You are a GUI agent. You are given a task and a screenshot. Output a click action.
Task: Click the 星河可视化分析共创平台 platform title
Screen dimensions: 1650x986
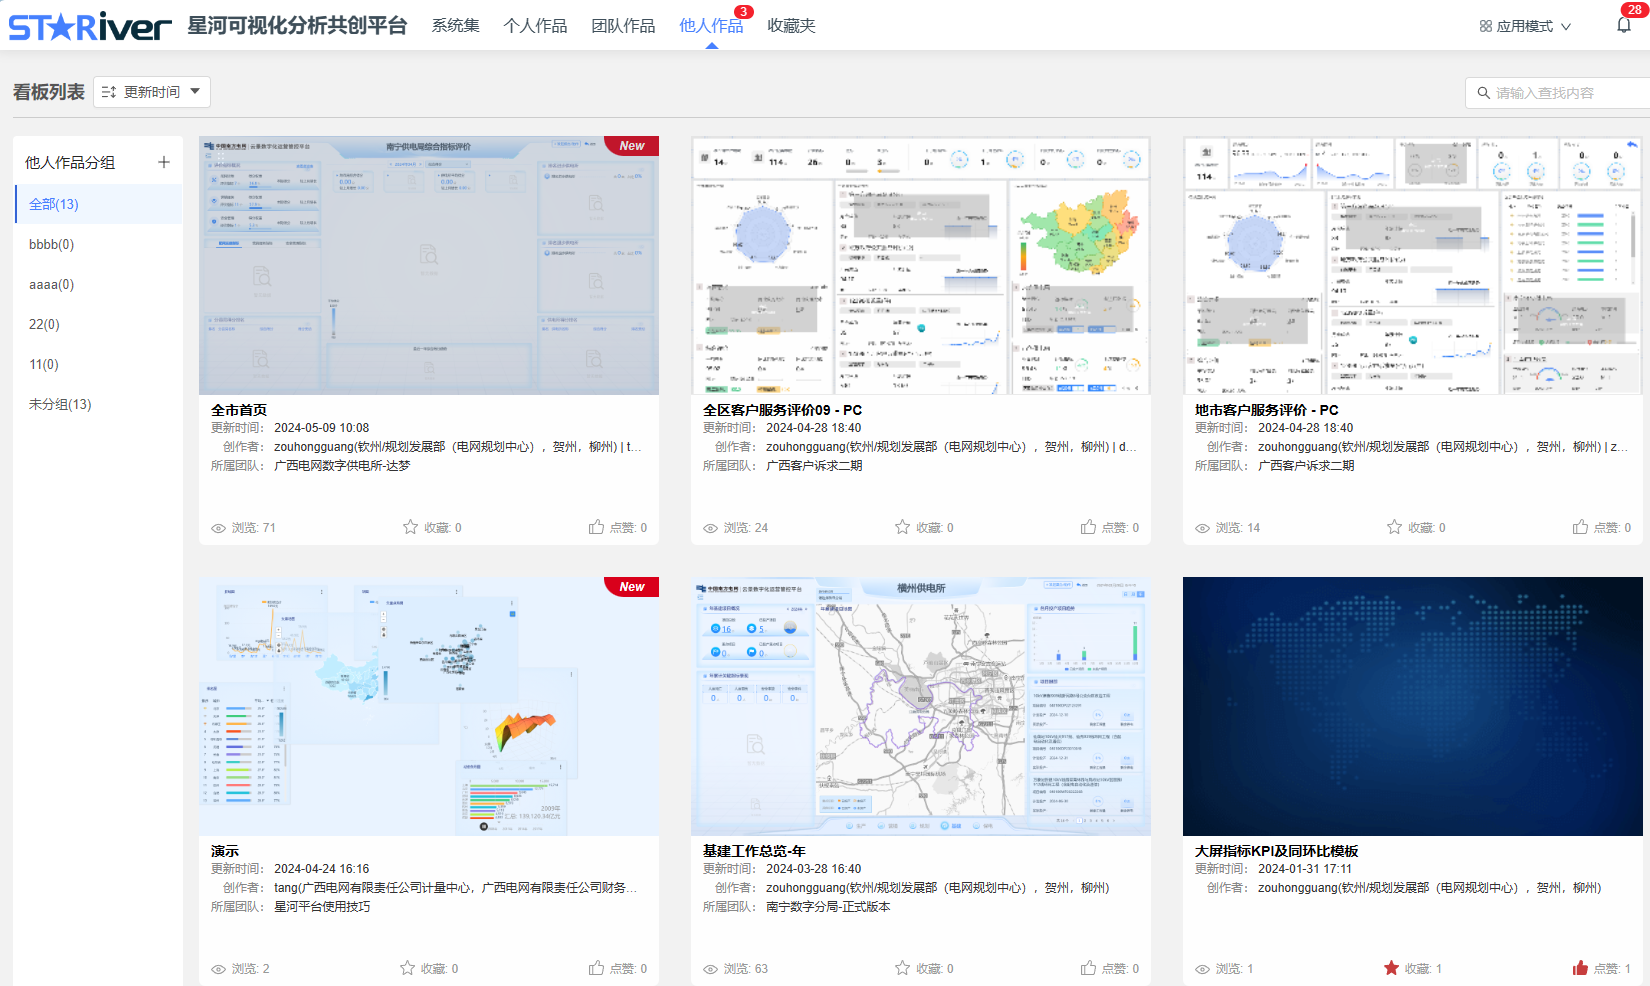(x=298, y=26)
